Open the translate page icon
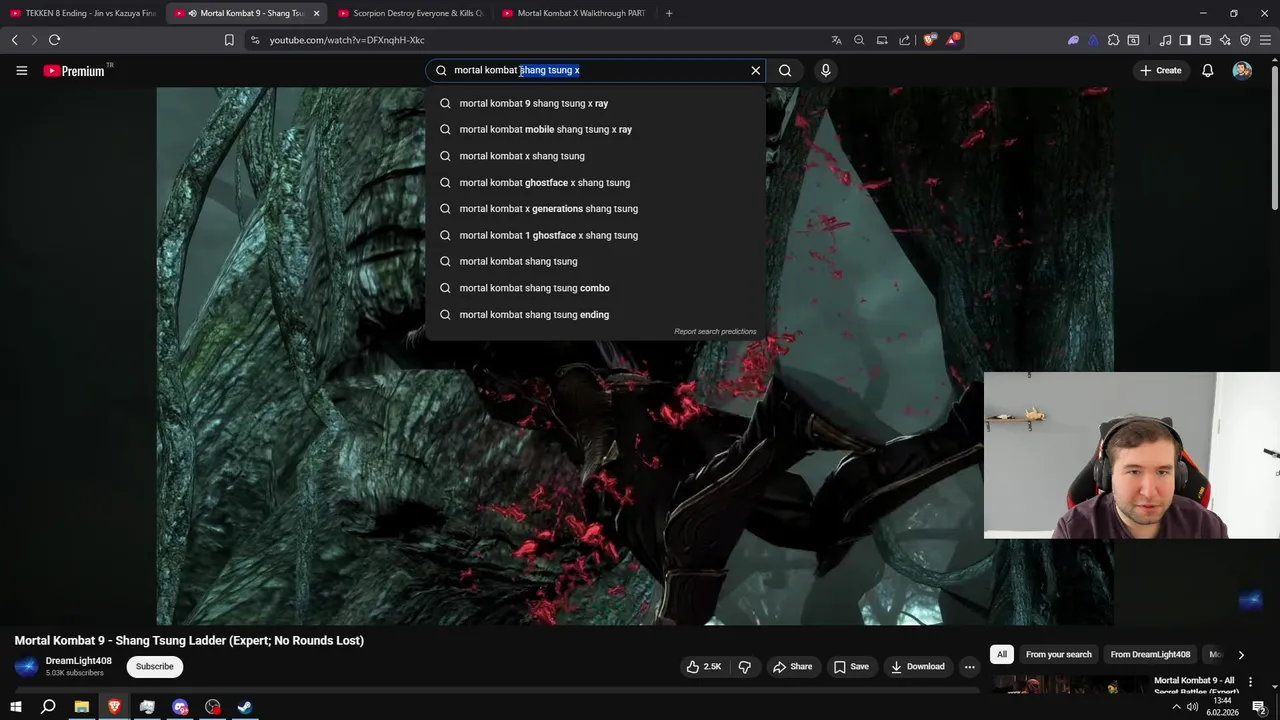This screenshot has width=1280, height=720. pos(836,40)
